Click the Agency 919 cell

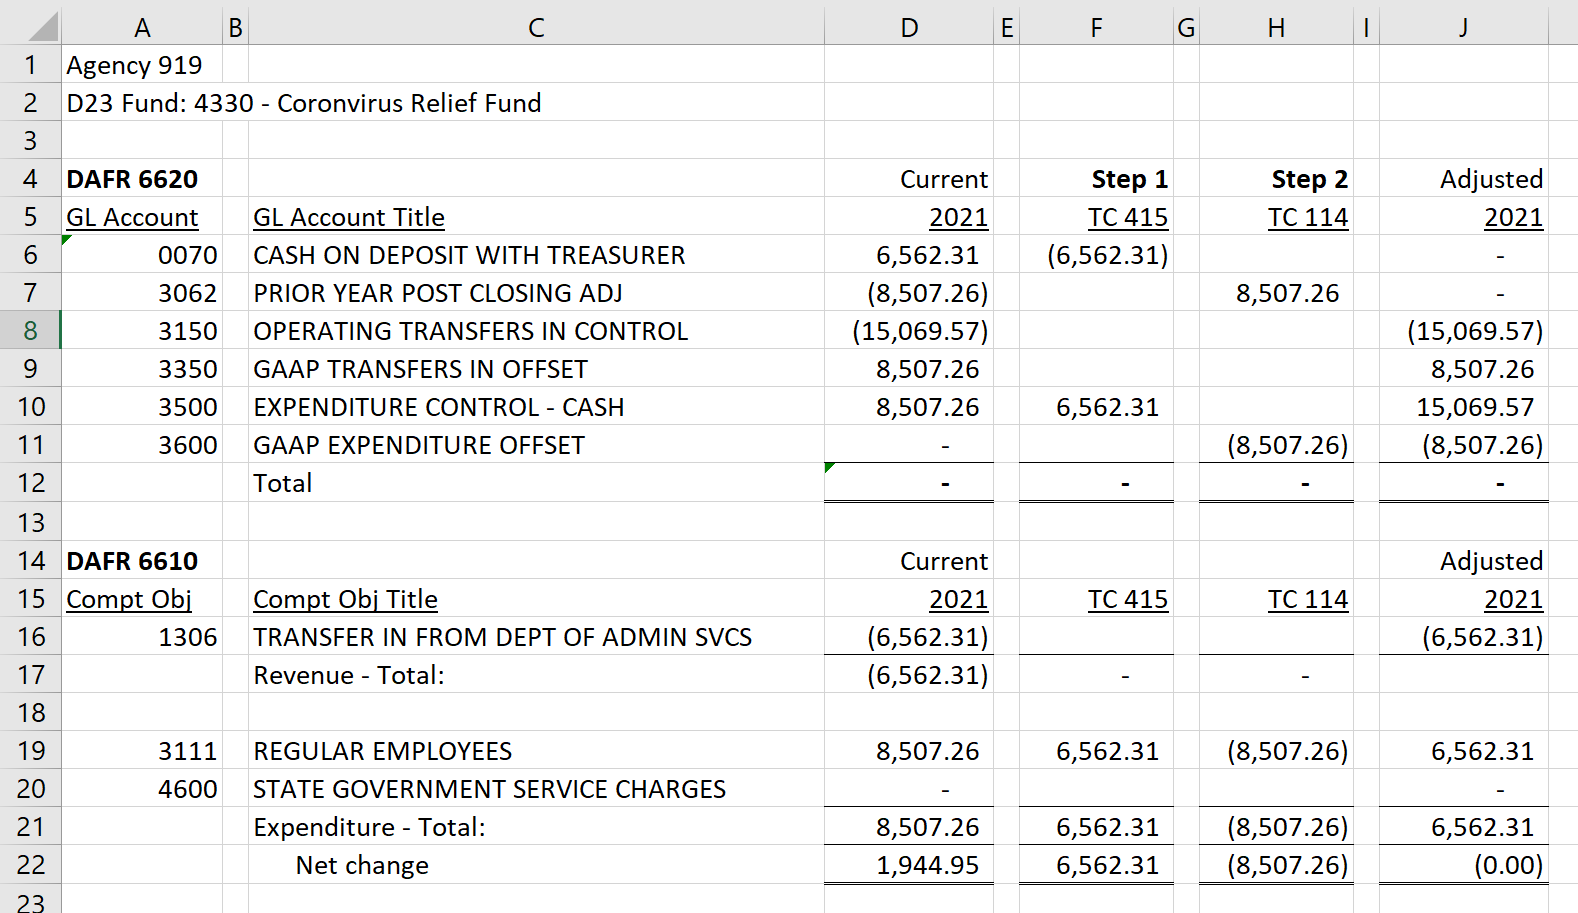(x=134, y=65)
